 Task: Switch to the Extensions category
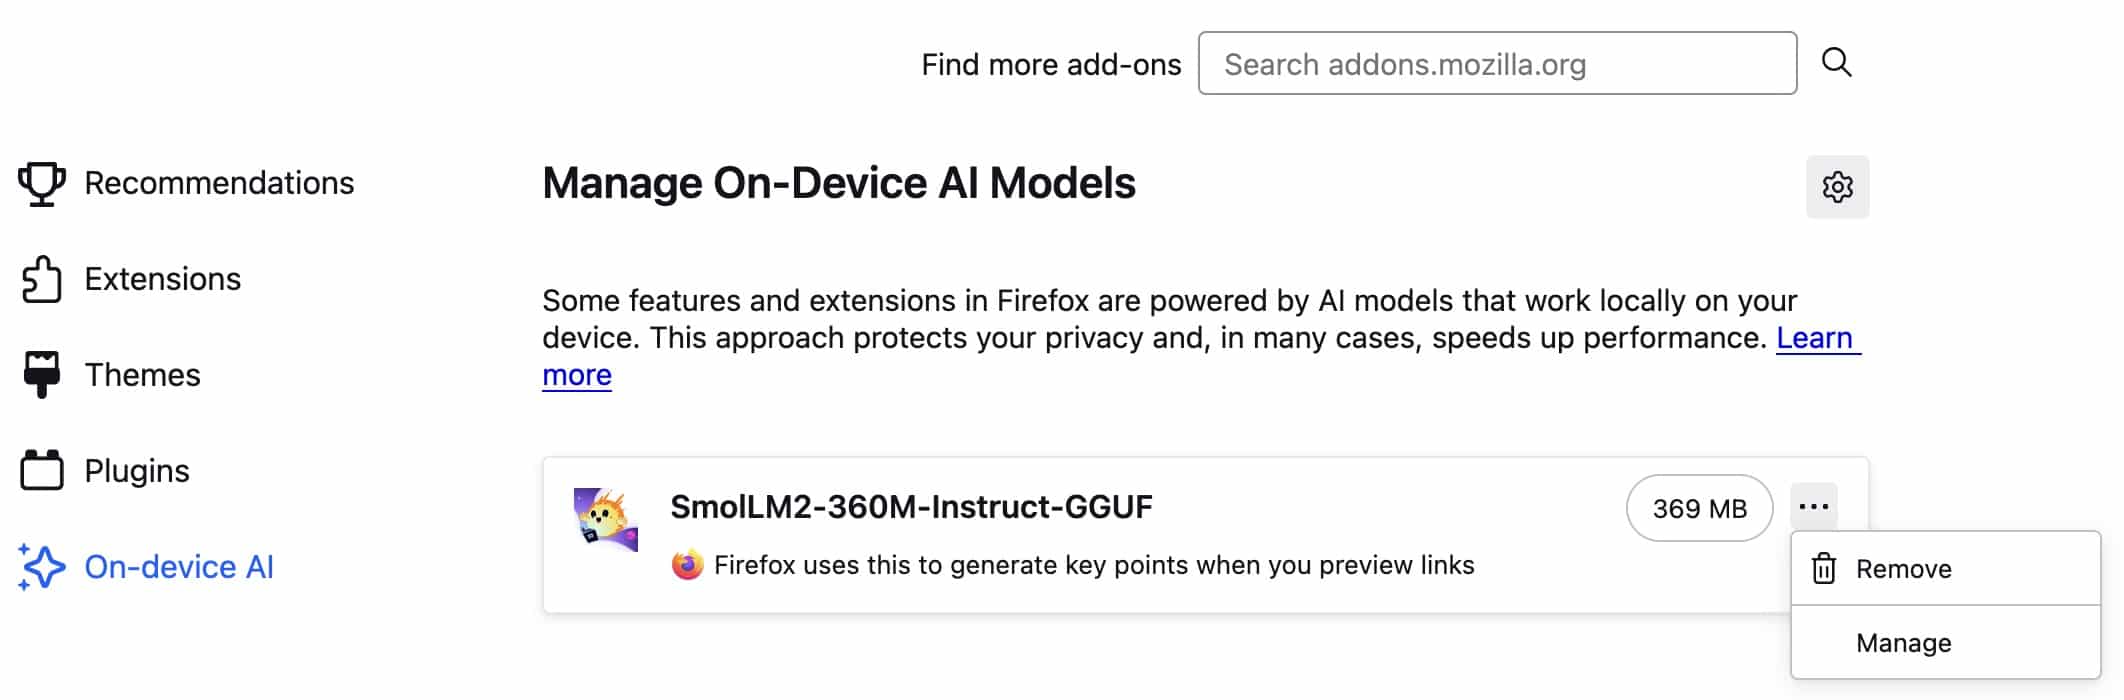pyautogui.click(x=162, y=279)
